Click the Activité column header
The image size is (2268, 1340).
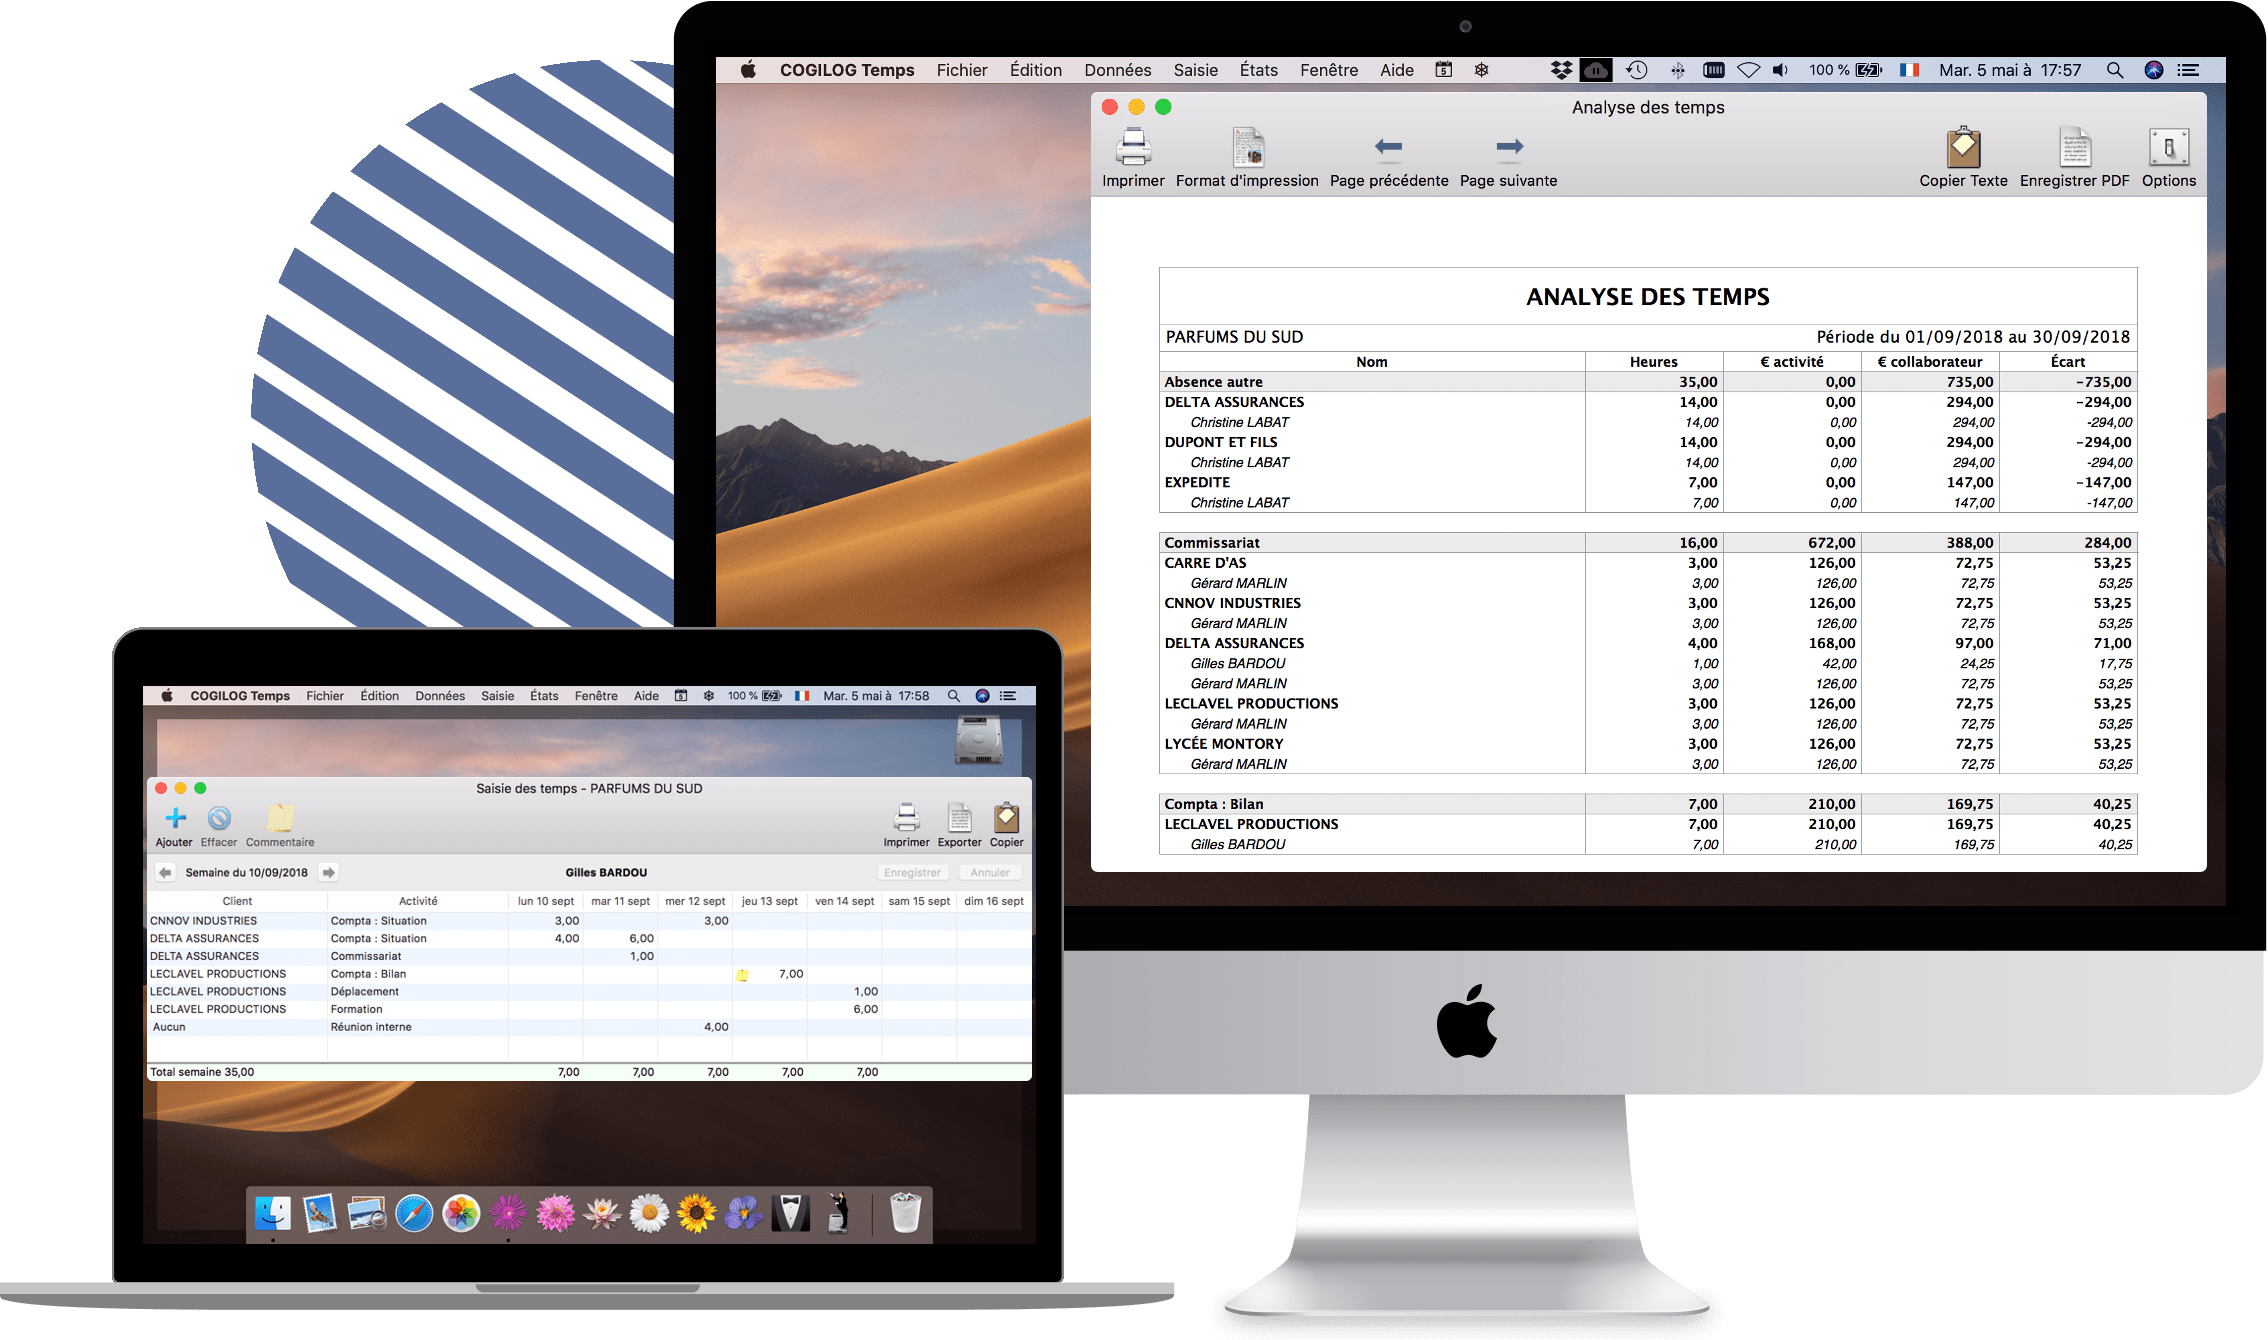[418, 901]
